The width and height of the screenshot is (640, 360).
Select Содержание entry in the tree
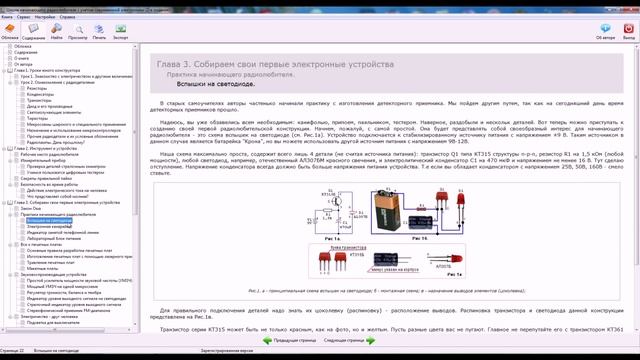coord(26,52)
